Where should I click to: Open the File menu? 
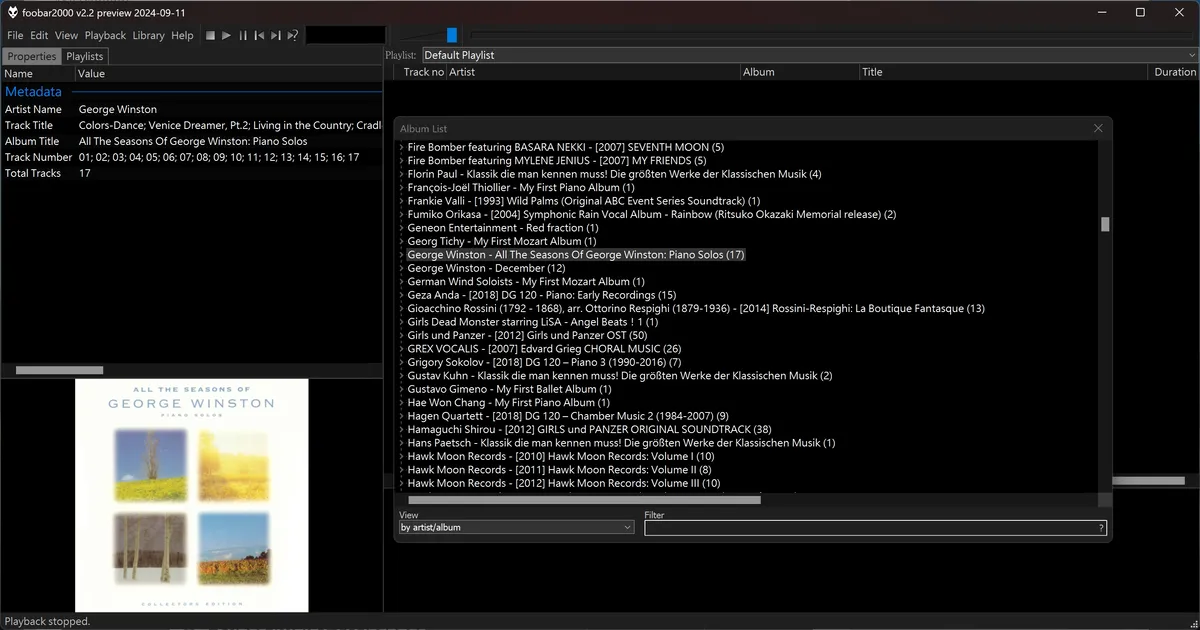pos(15,35)
